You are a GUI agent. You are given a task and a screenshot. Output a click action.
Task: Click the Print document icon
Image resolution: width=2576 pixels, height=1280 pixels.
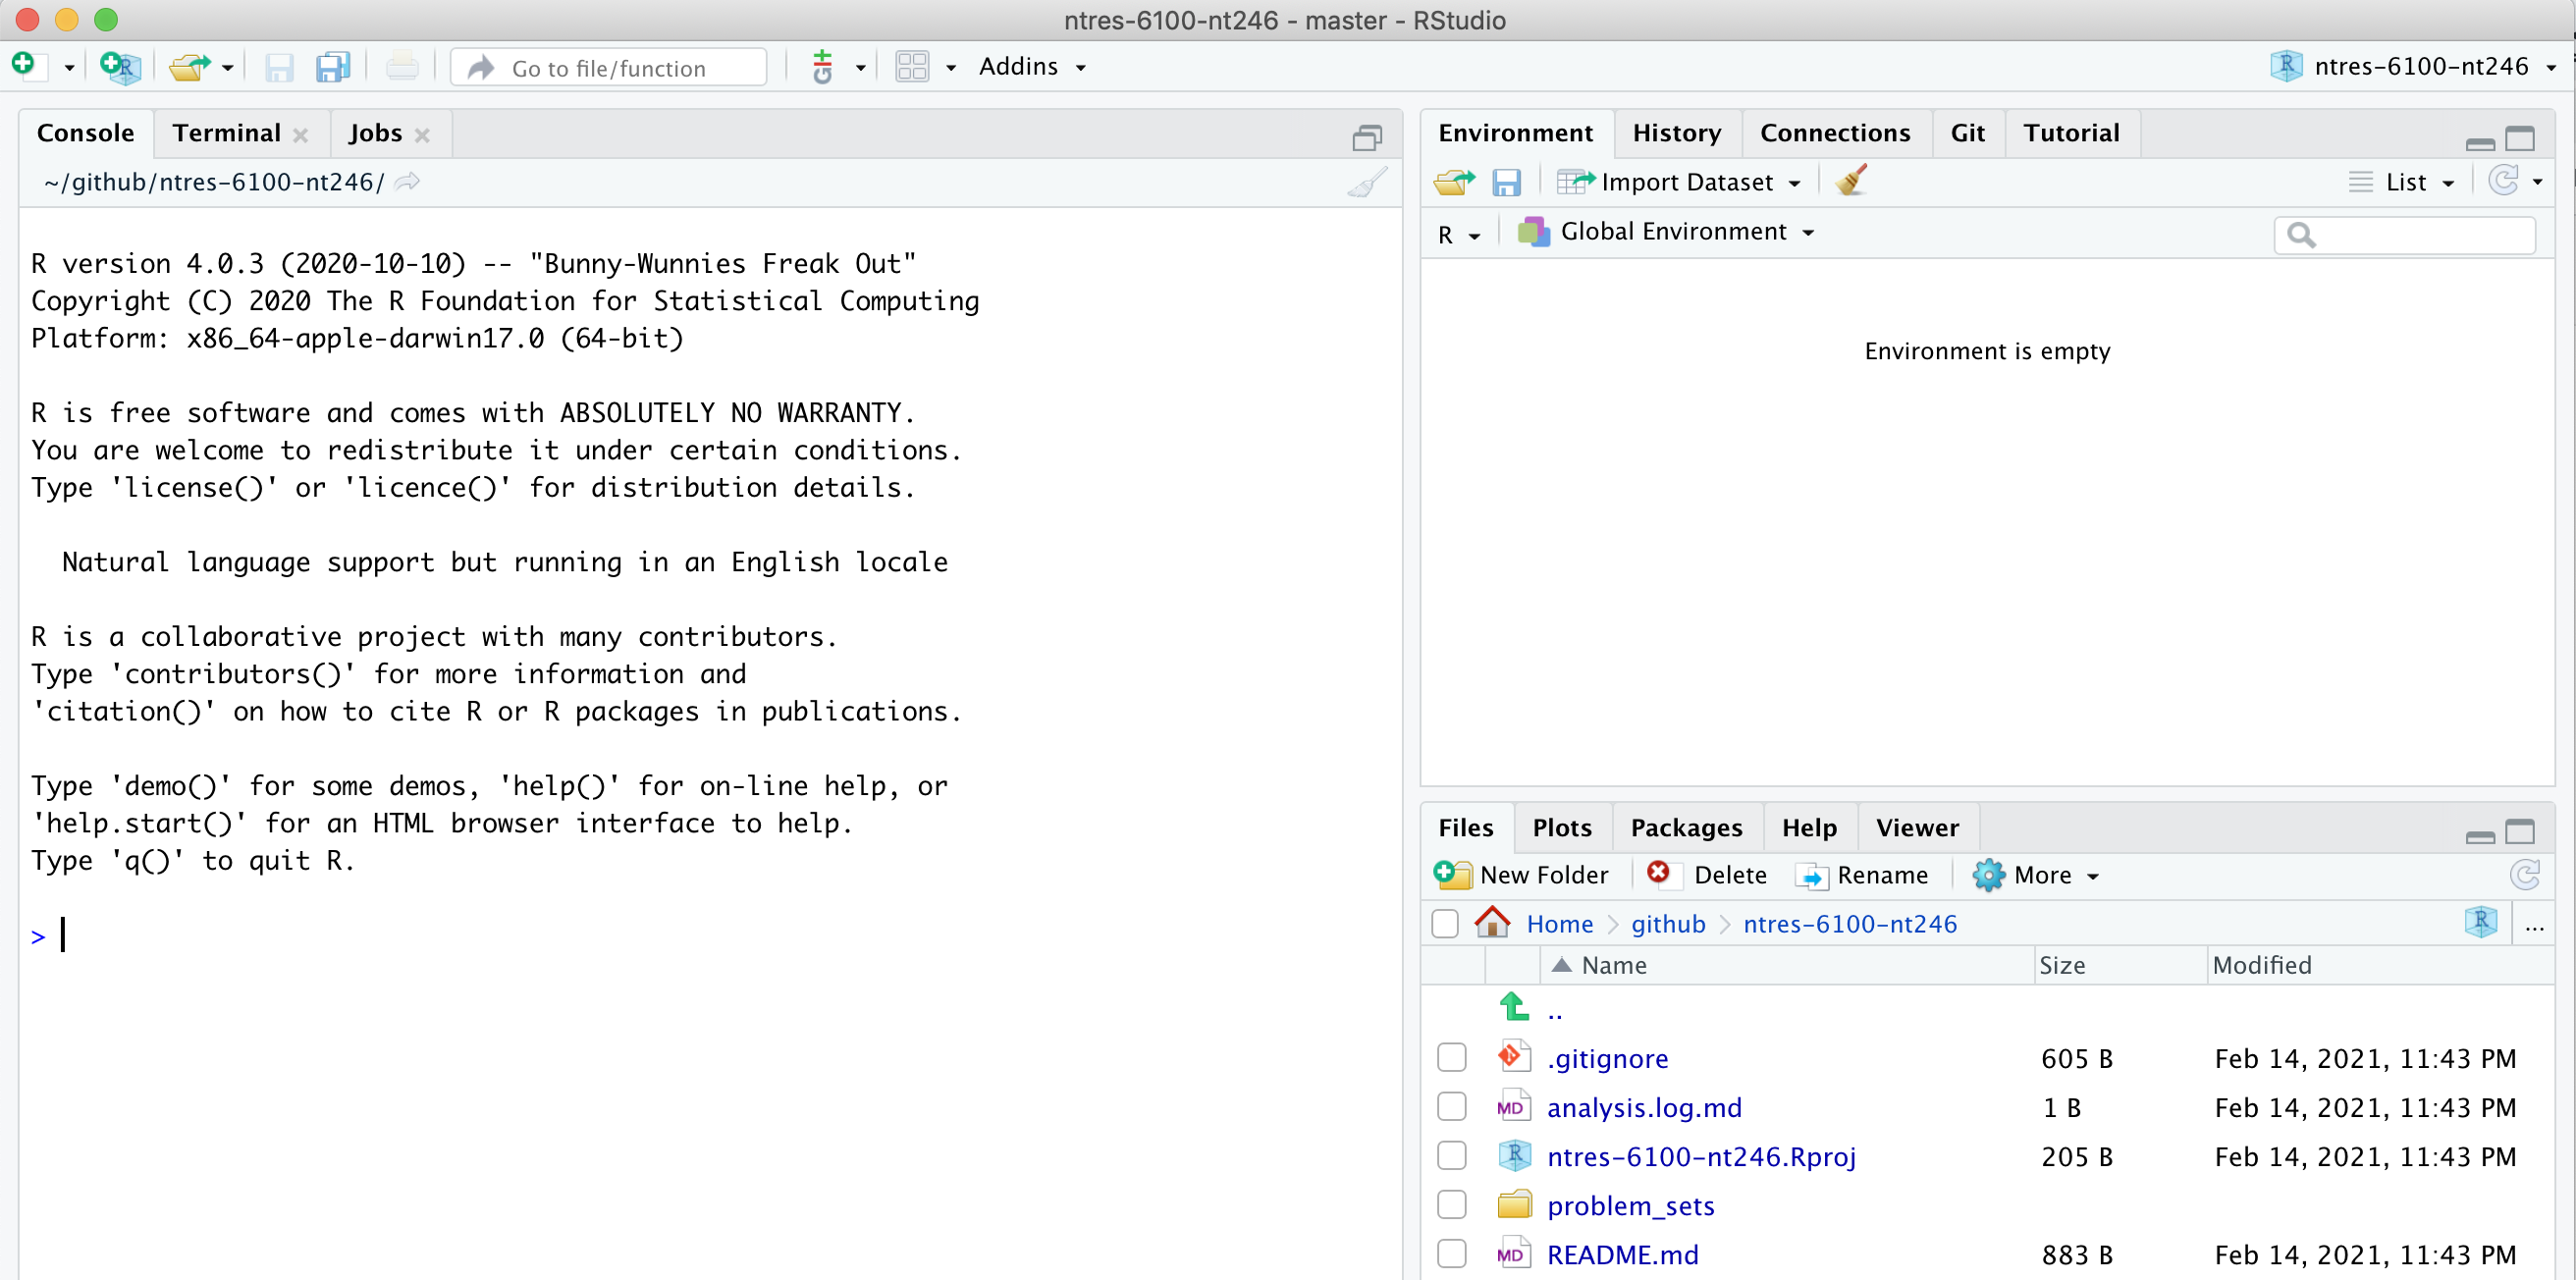402,67
